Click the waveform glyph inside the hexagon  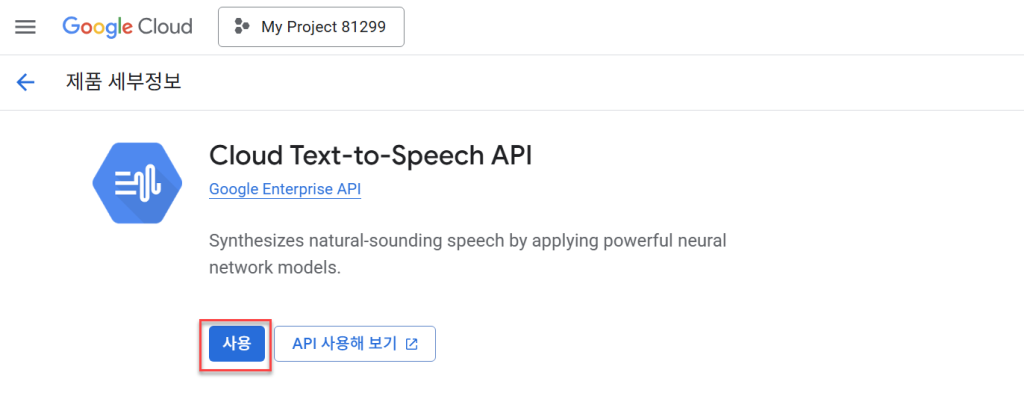pyautogui.click(x=138, y=183)
